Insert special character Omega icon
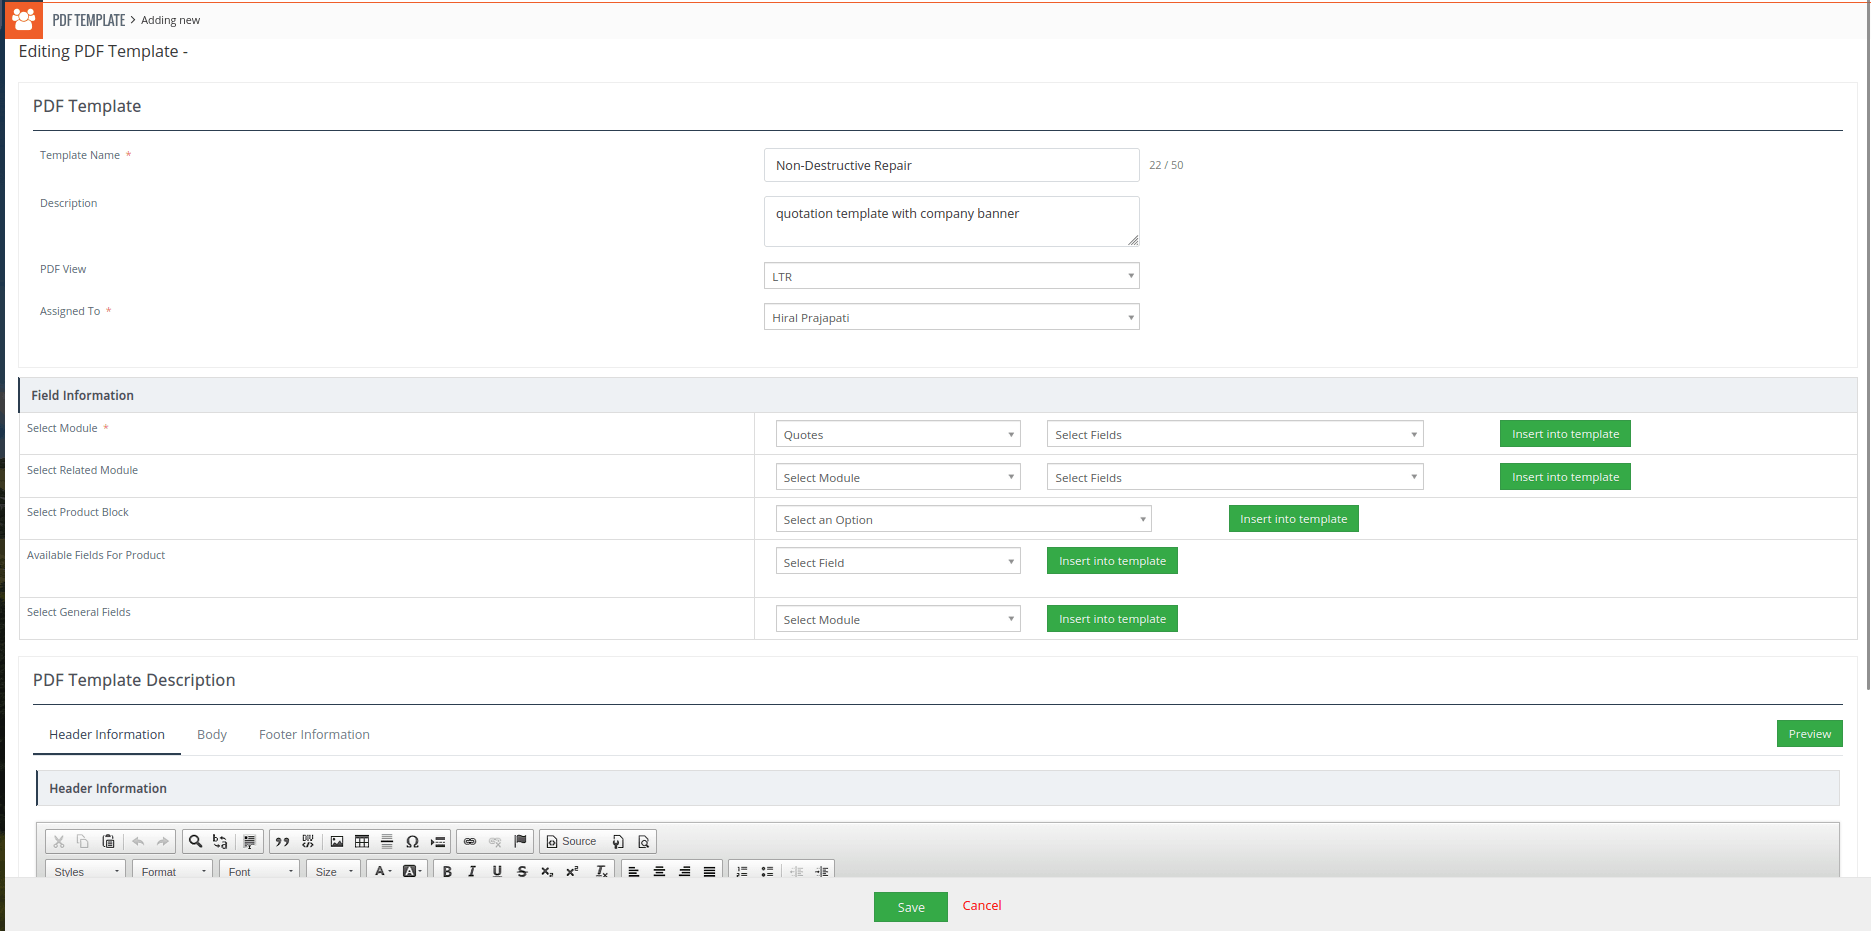The height and width of the screenshot is (931, 1871). coord(412,842)
